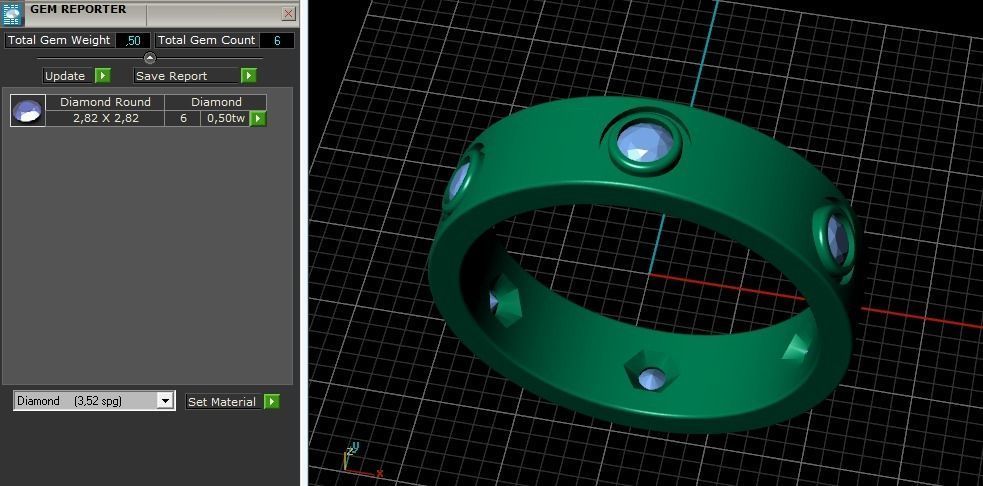The image size is (983, 486).
Task: Click the gem quantity 6 cell
Action: pos(183,118)
